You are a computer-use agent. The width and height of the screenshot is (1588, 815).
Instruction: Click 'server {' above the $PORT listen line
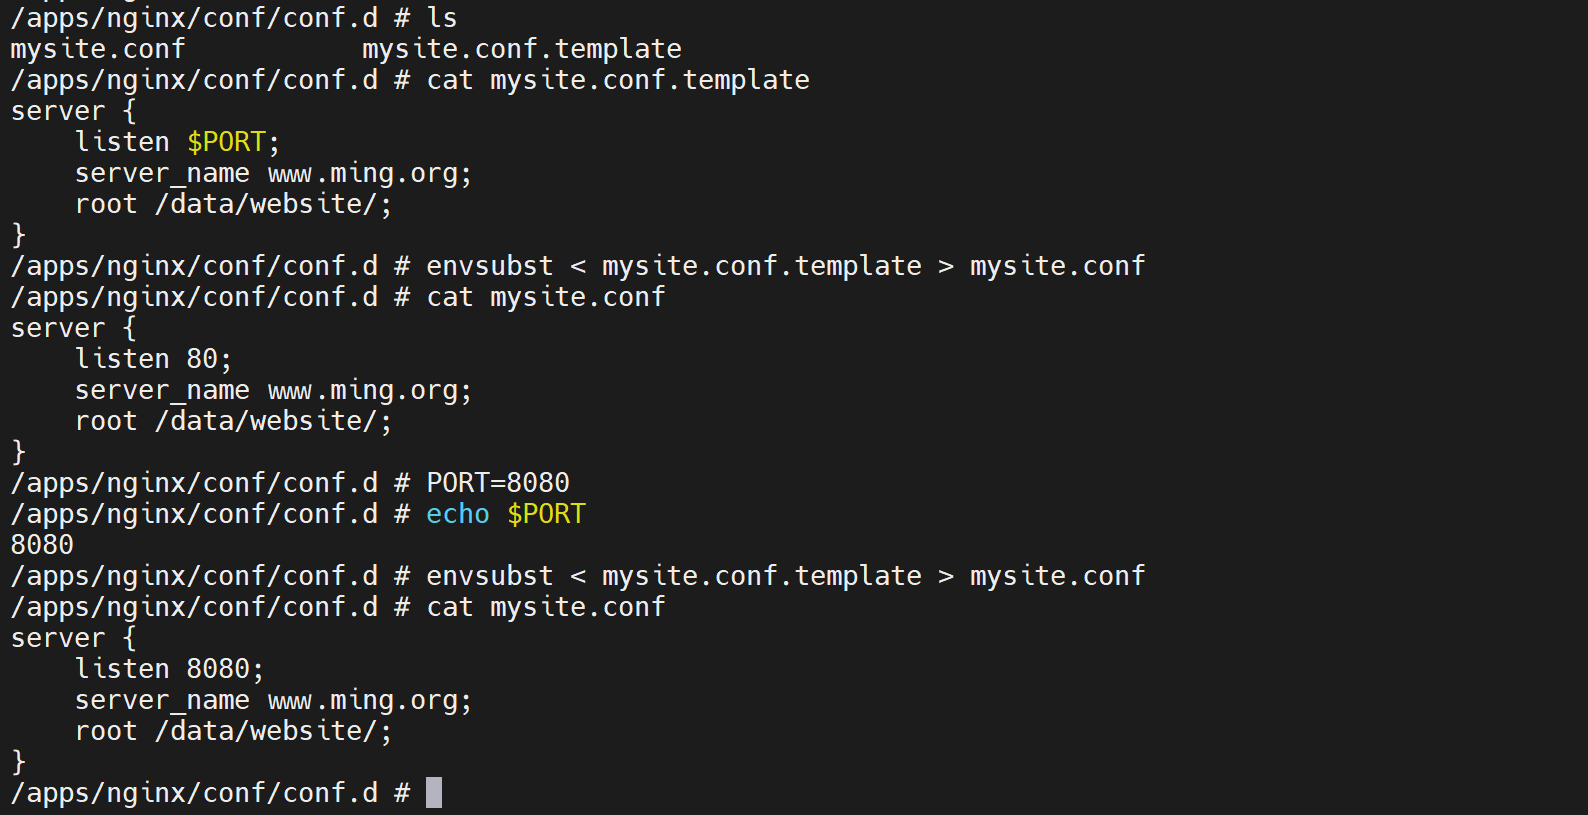point(73,111)
